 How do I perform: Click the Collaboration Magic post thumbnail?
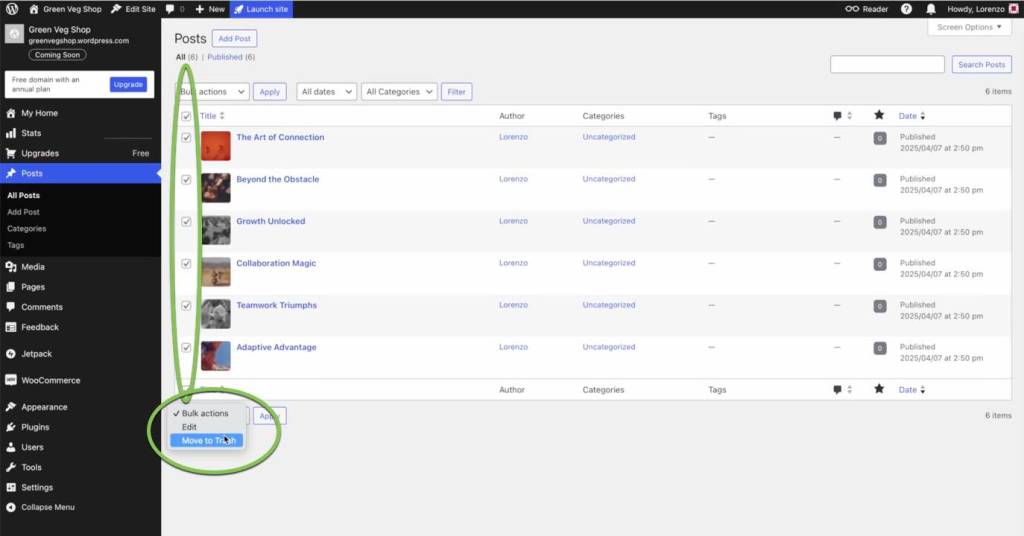tap(215, 272)
